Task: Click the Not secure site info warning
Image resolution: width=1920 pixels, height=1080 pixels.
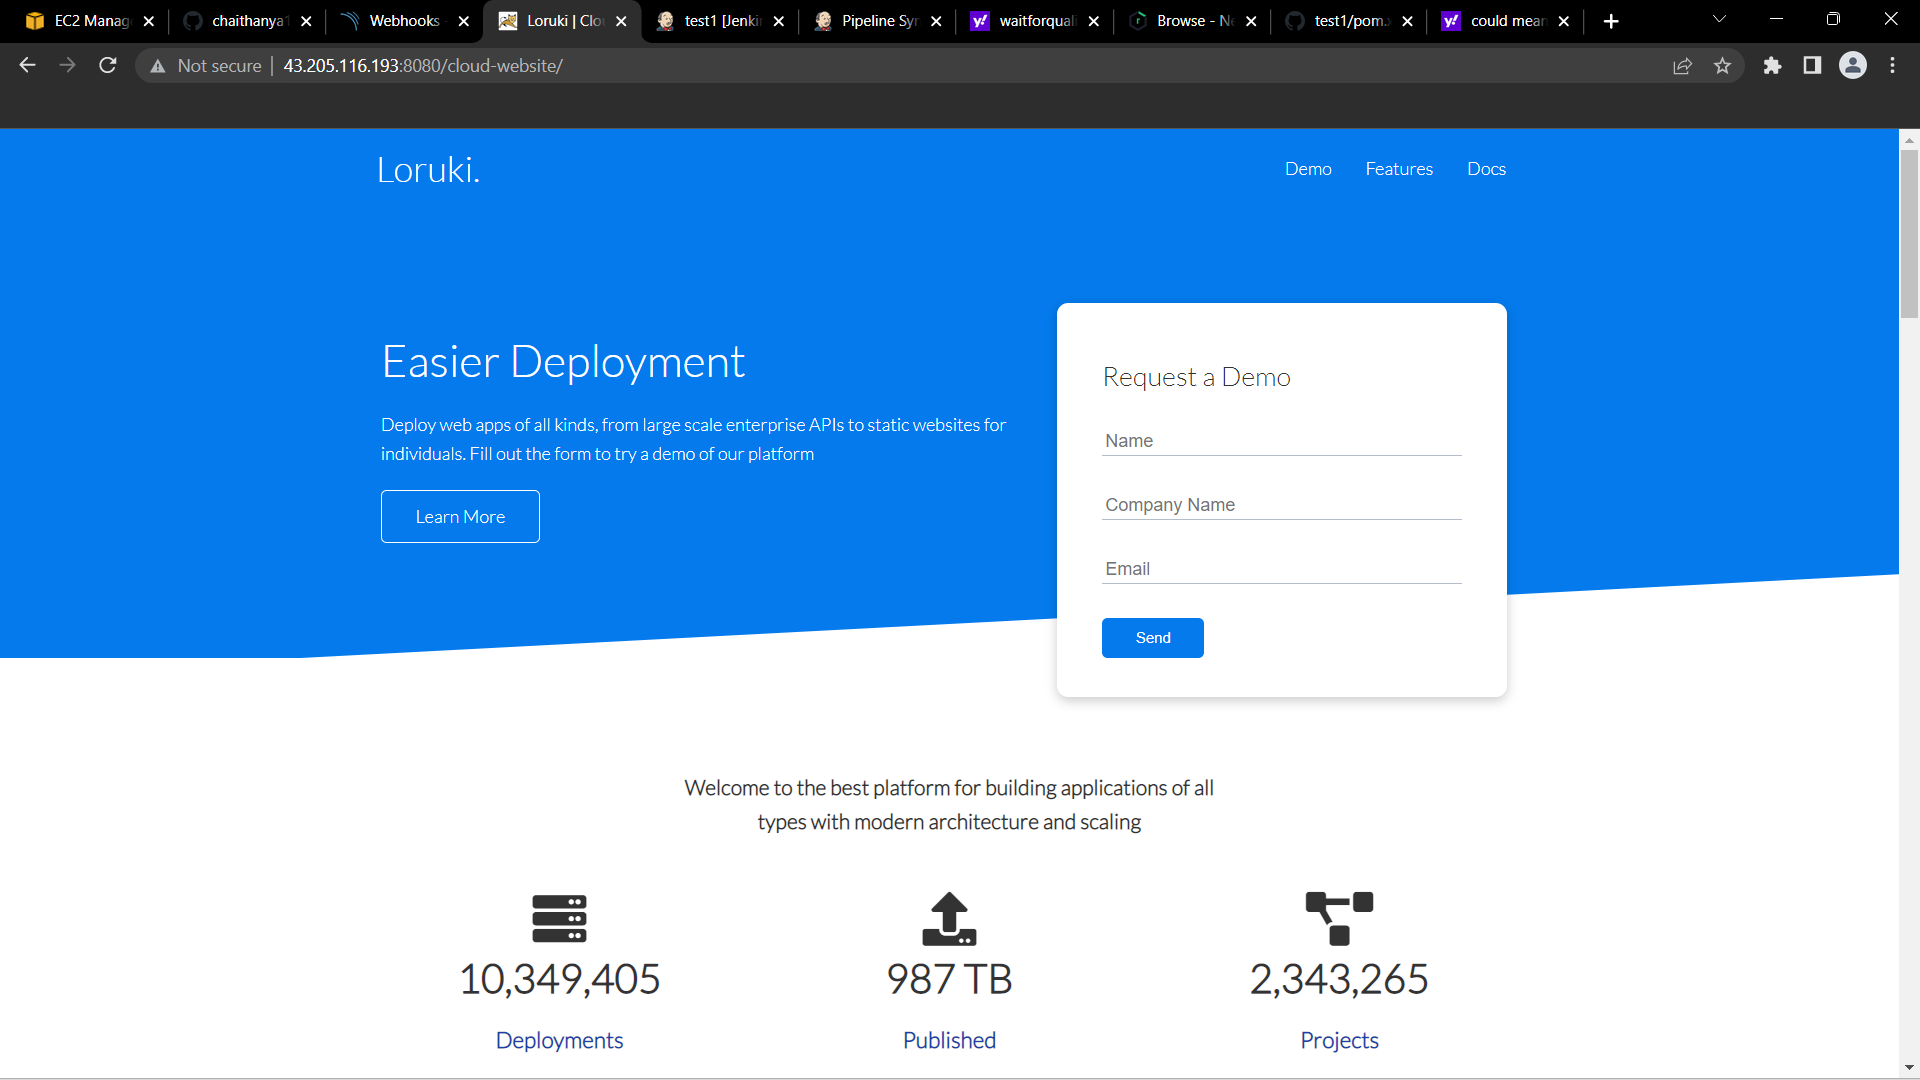Action: (x=206, y=66)
